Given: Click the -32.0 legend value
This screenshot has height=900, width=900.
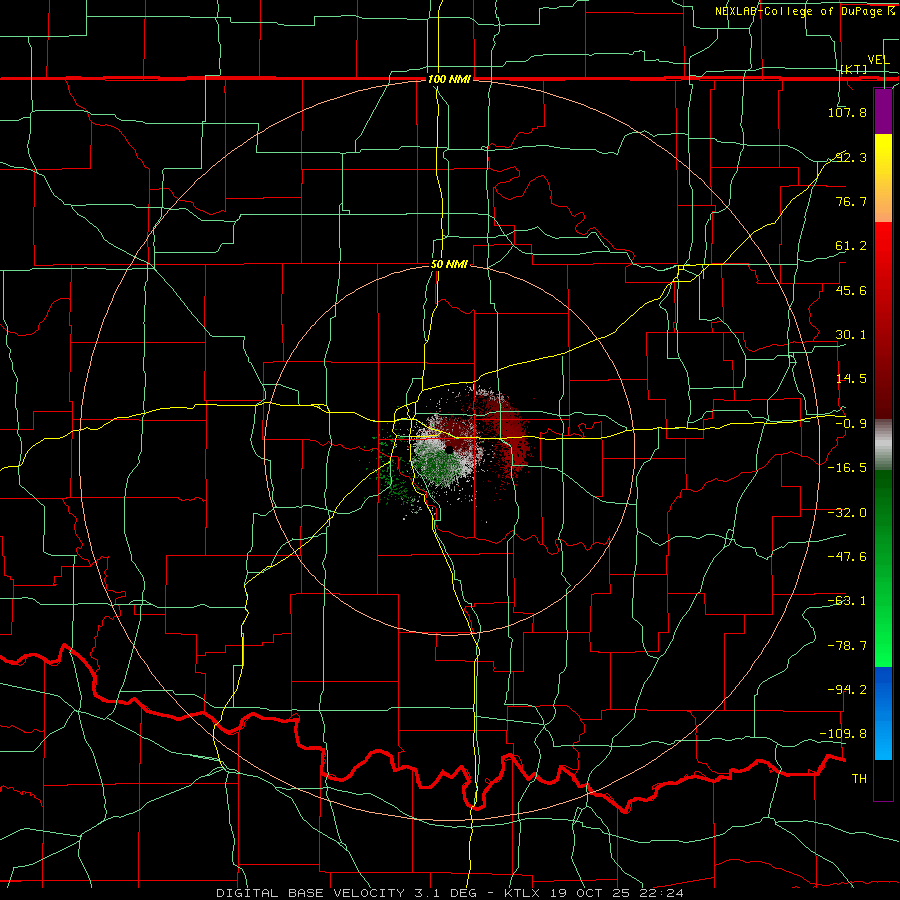Looking at the screenshot, I should [x=847, y=512].
